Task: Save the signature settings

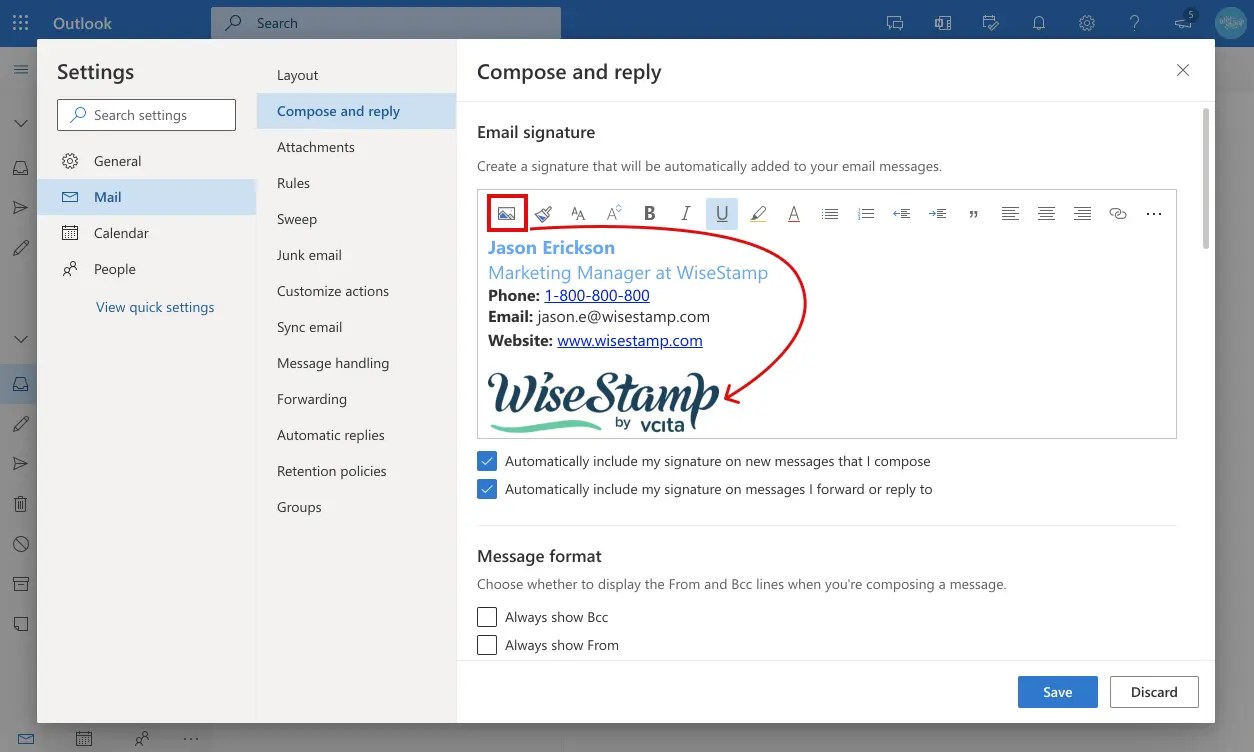Action: click(1057, 691)
